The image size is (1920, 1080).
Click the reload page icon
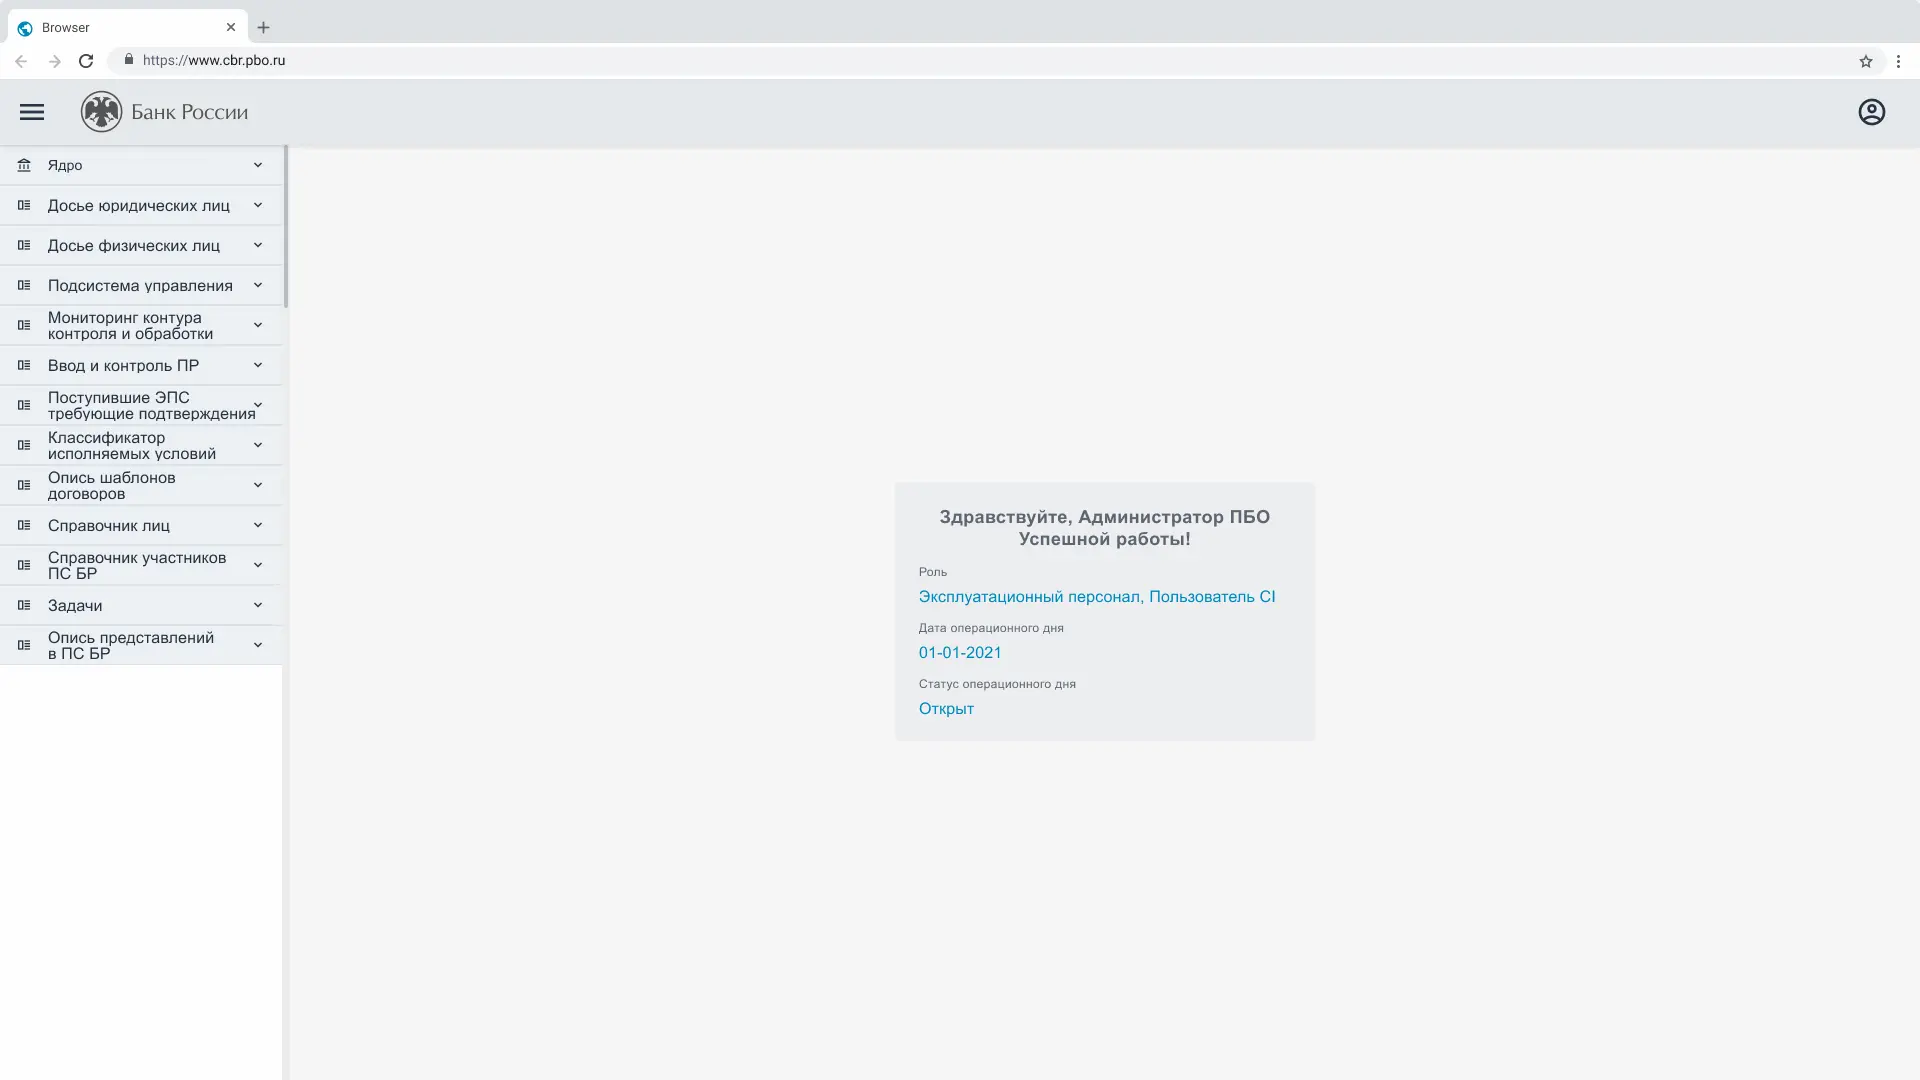[x=86, y=61]
